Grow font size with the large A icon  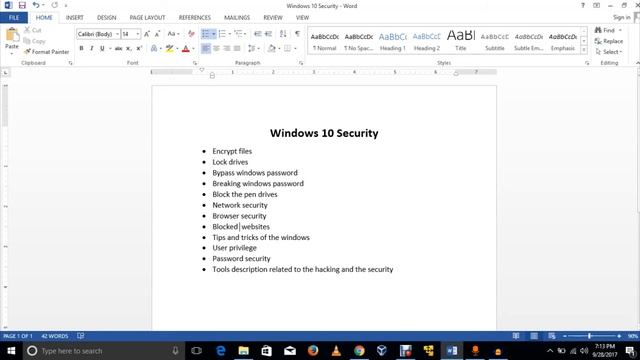coord(147,34)
